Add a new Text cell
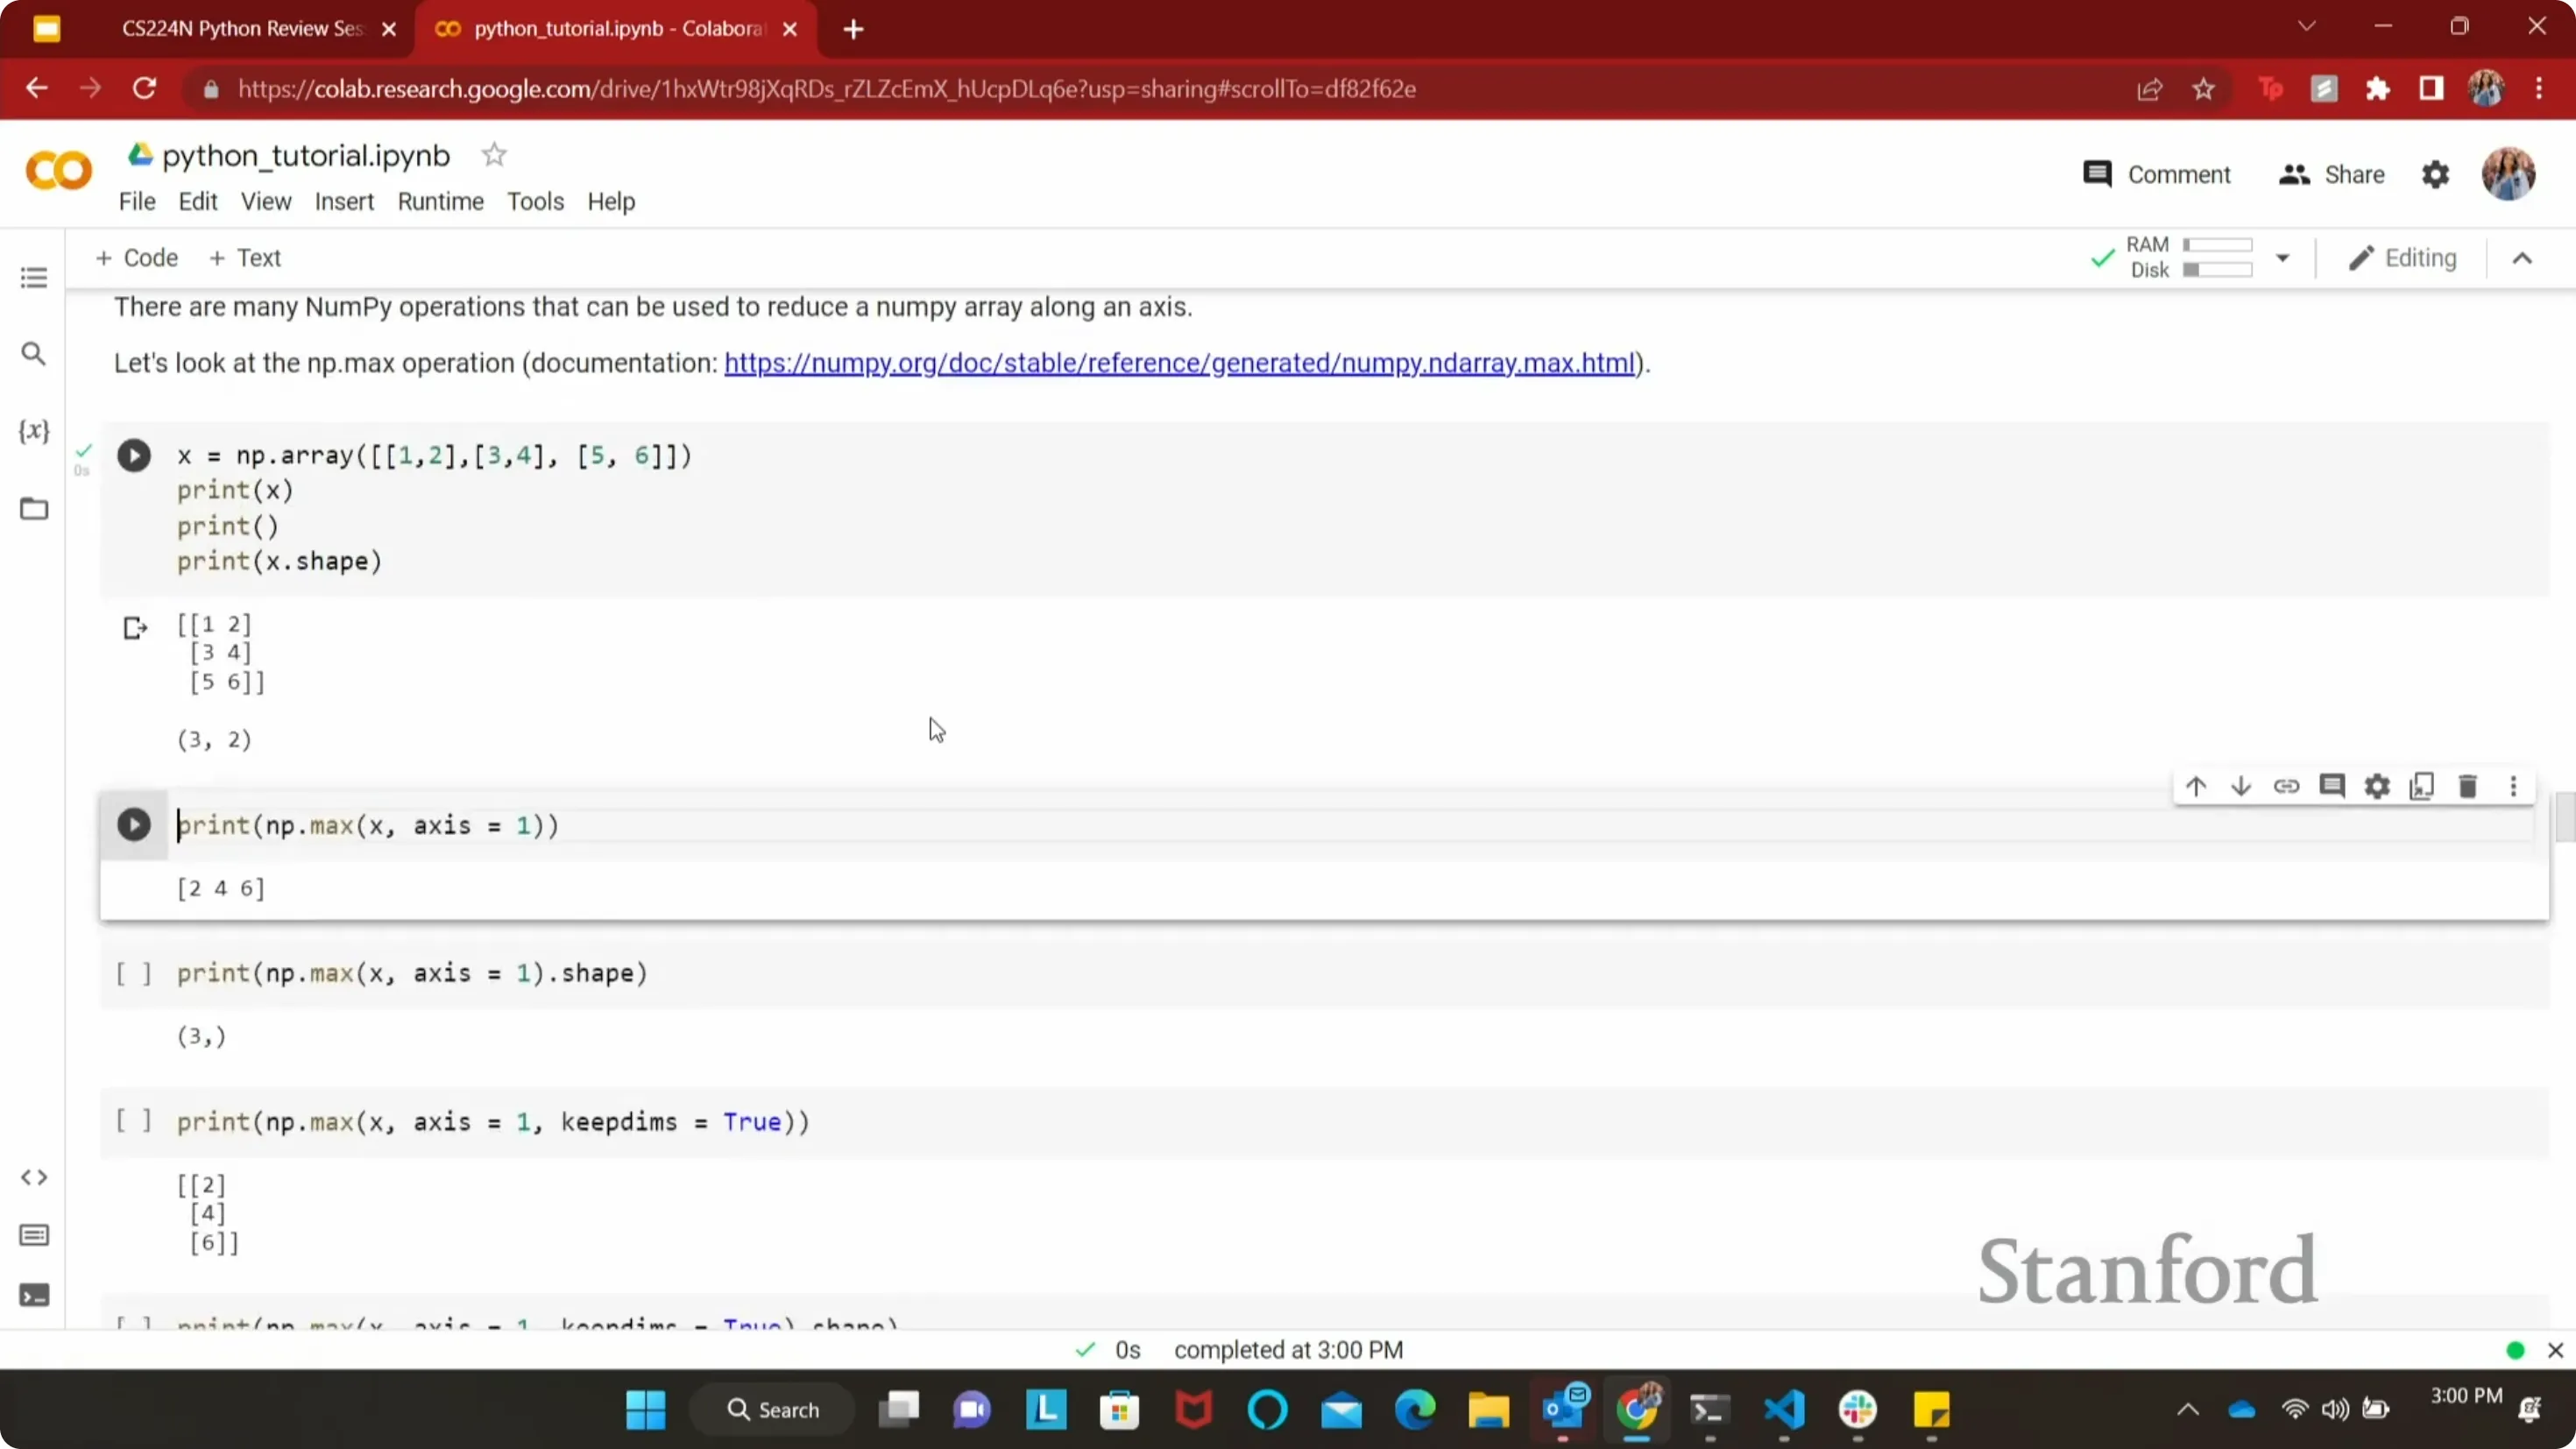The height and width of the screenshot is (1449, 2576). (245, 258)
